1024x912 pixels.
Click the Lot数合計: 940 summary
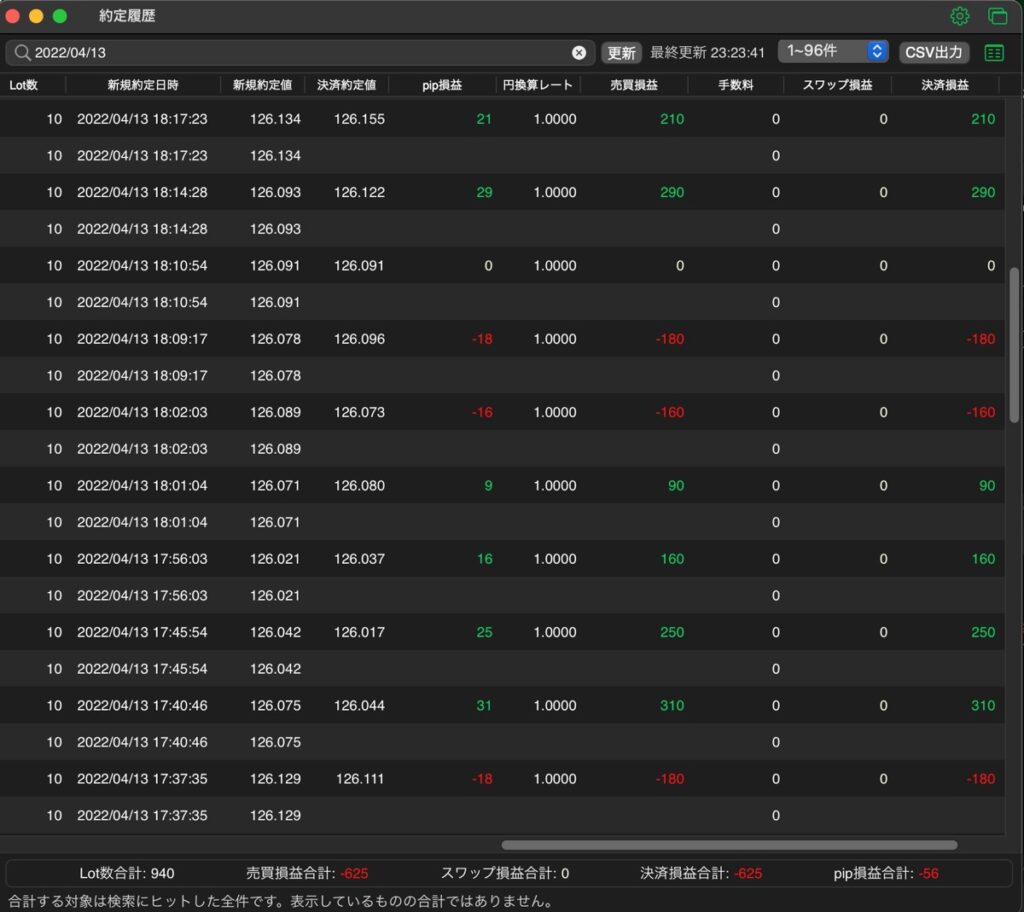click(127, 873)
